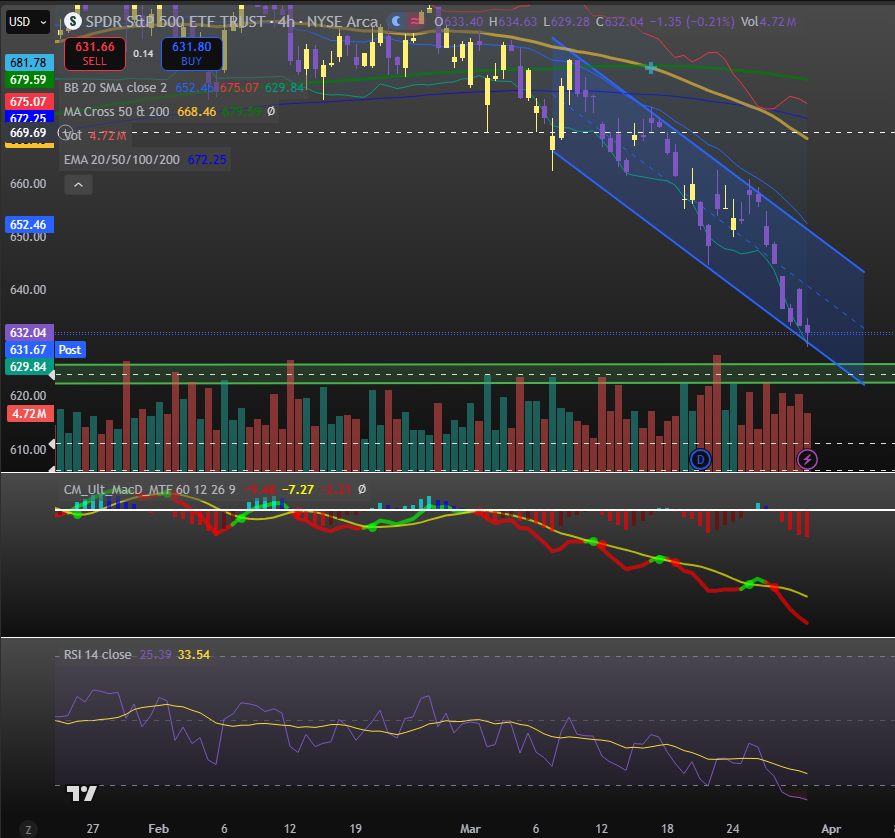The width and height of the screenshot is (895, 838).
Task: Click the Z timezone button
Action: (28, 829)
